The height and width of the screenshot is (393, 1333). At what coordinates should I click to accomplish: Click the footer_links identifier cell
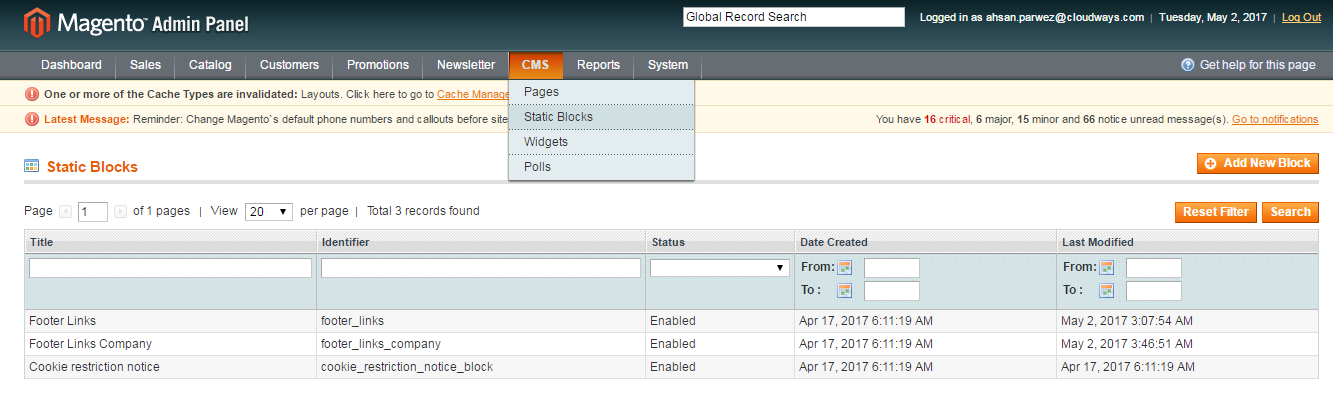481,321
